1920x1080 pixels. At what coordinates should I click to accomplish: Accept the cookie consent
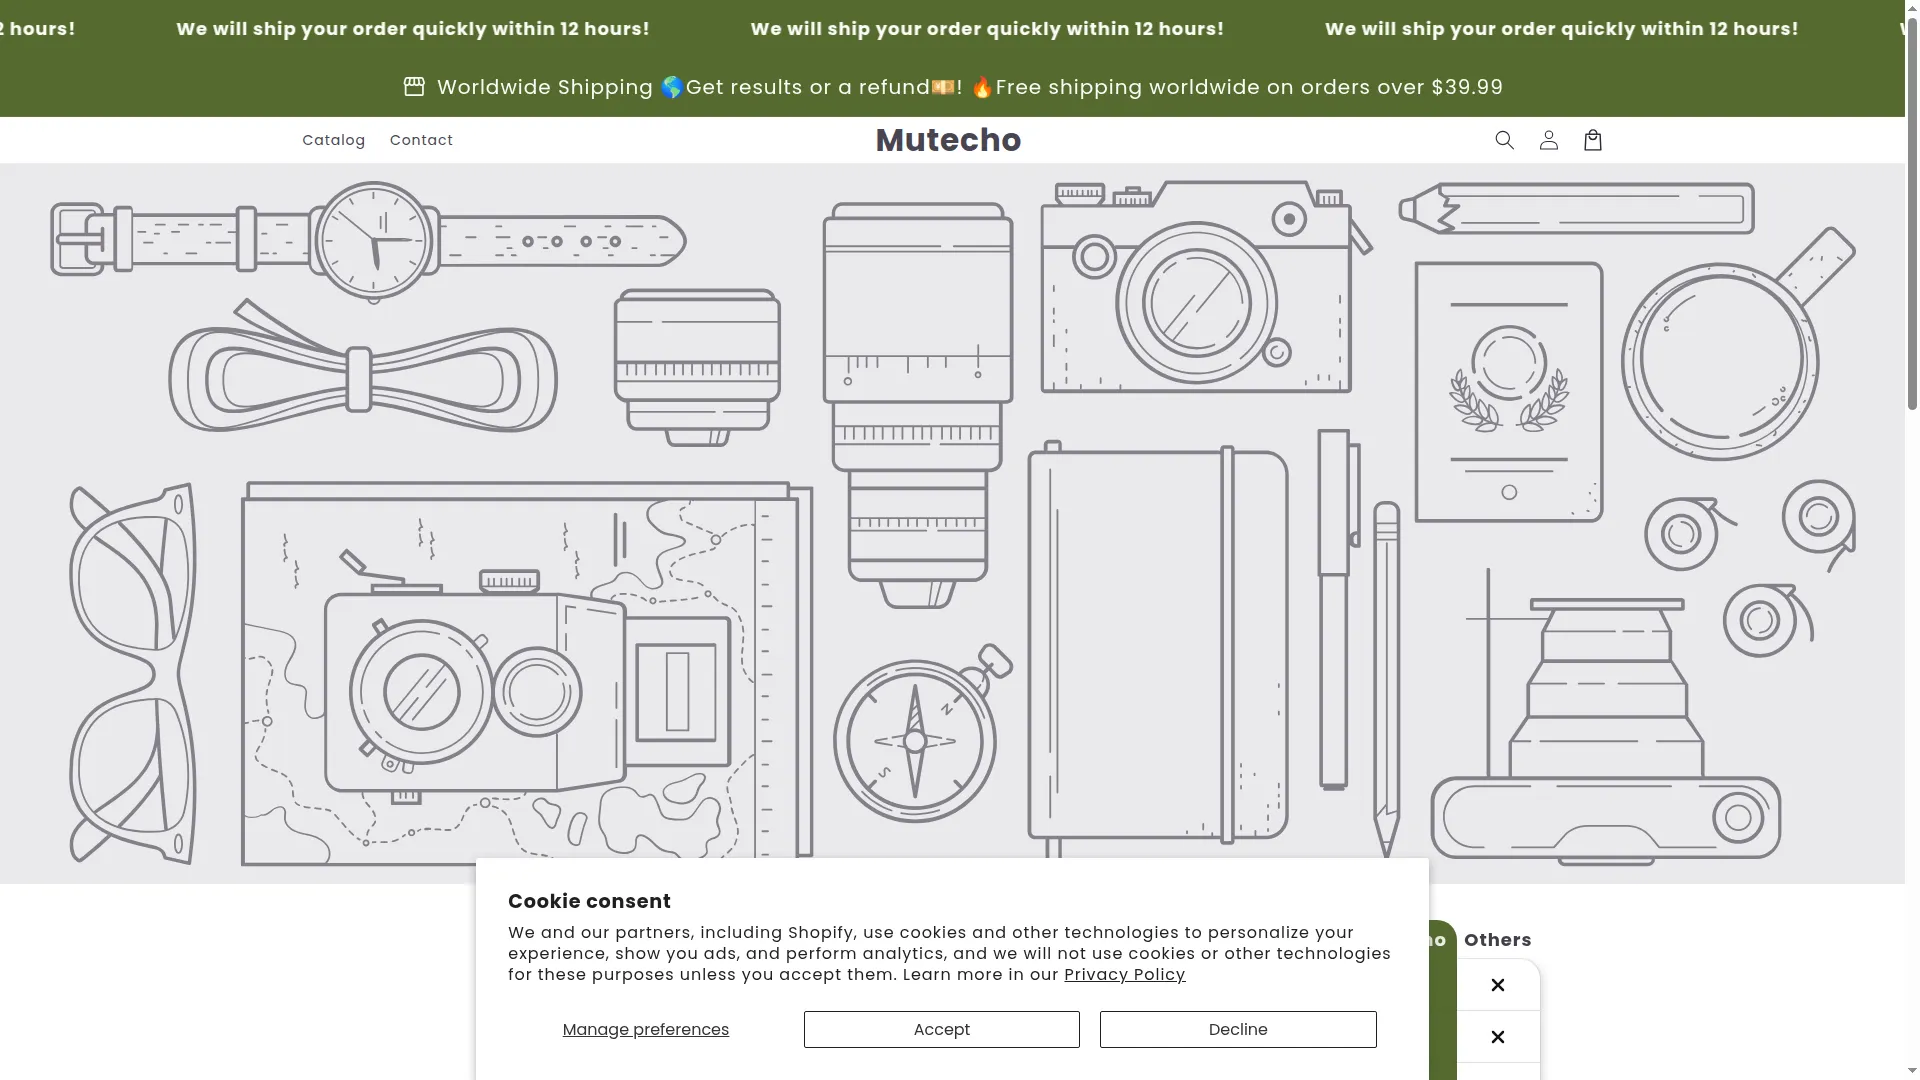click(x=941, y=1030)
